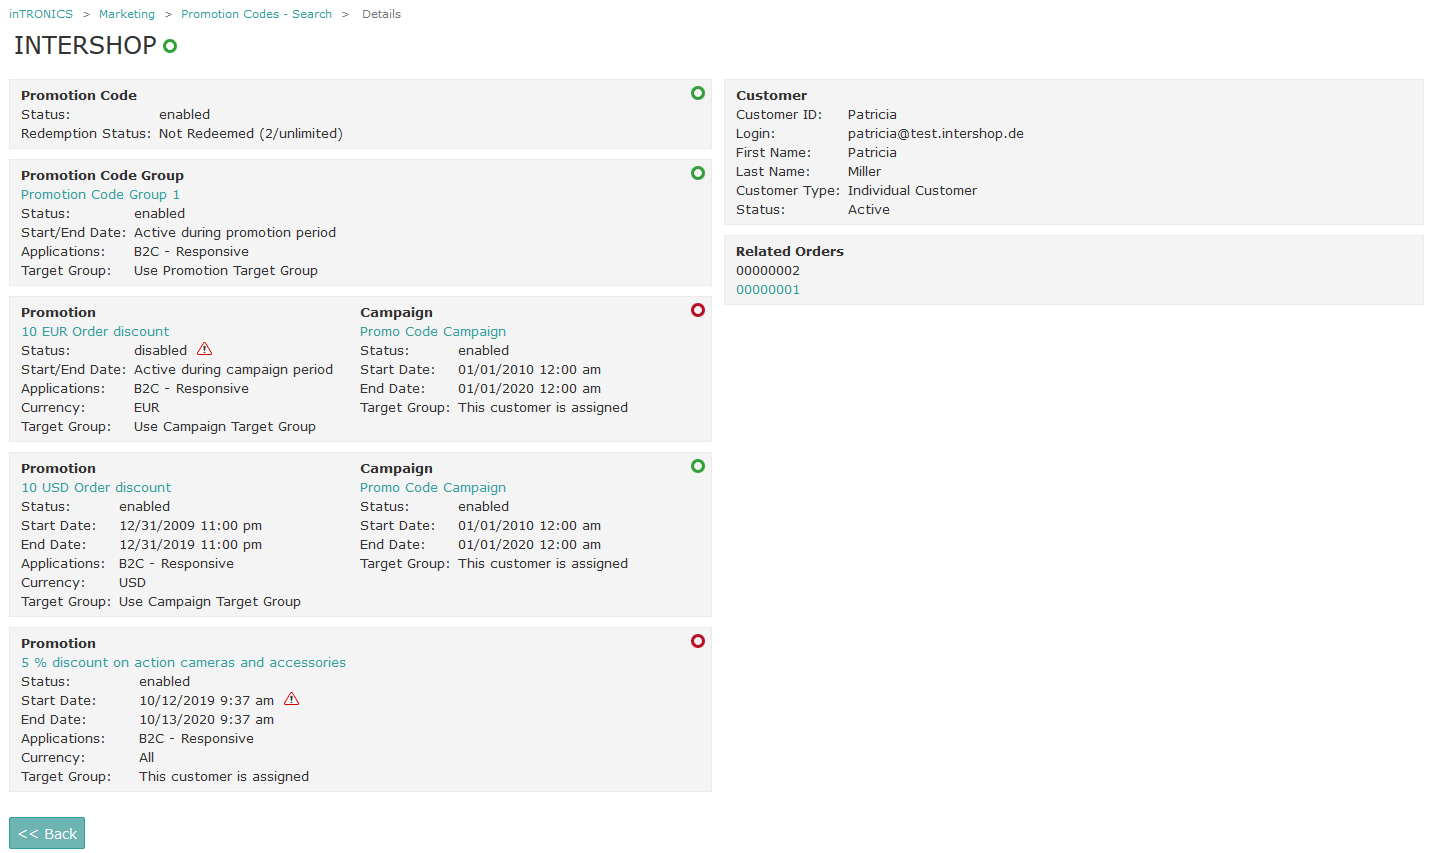Click green circle beside the INTERSHOP logo
The height and width of the screenshot is (853, 1436).
pyautogui.click(x=170, y=45)
